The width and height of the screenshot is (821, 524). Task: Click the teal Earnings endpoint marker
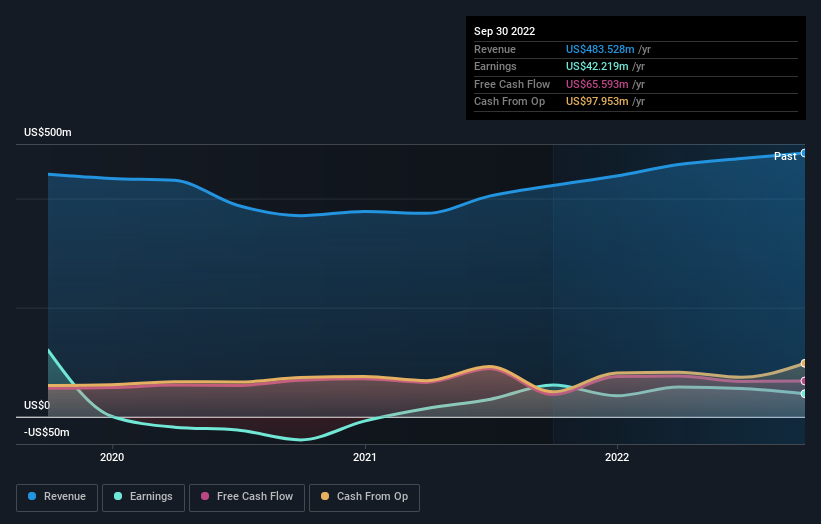[804, 394]
